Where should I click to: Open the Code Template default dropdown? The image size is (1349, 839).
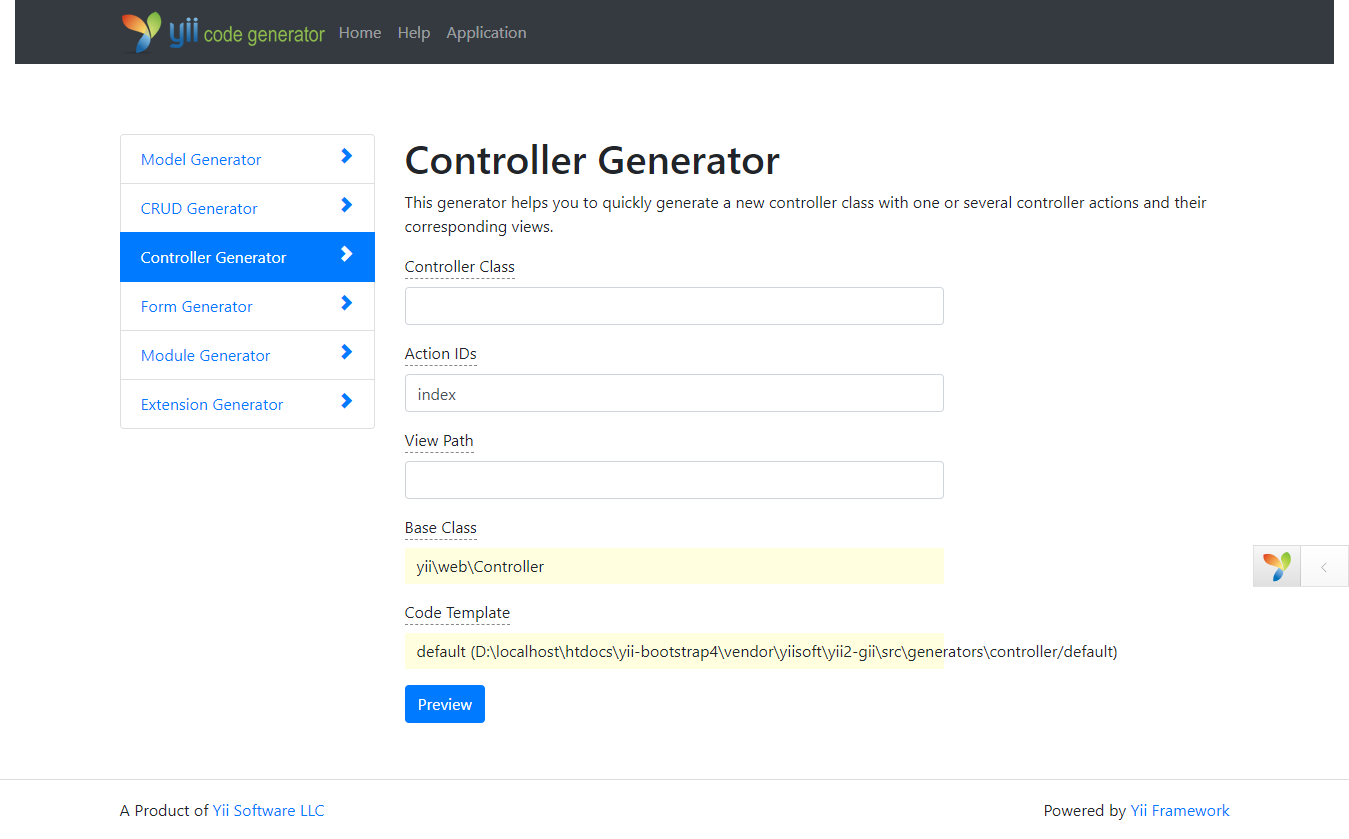pos(674,651)
